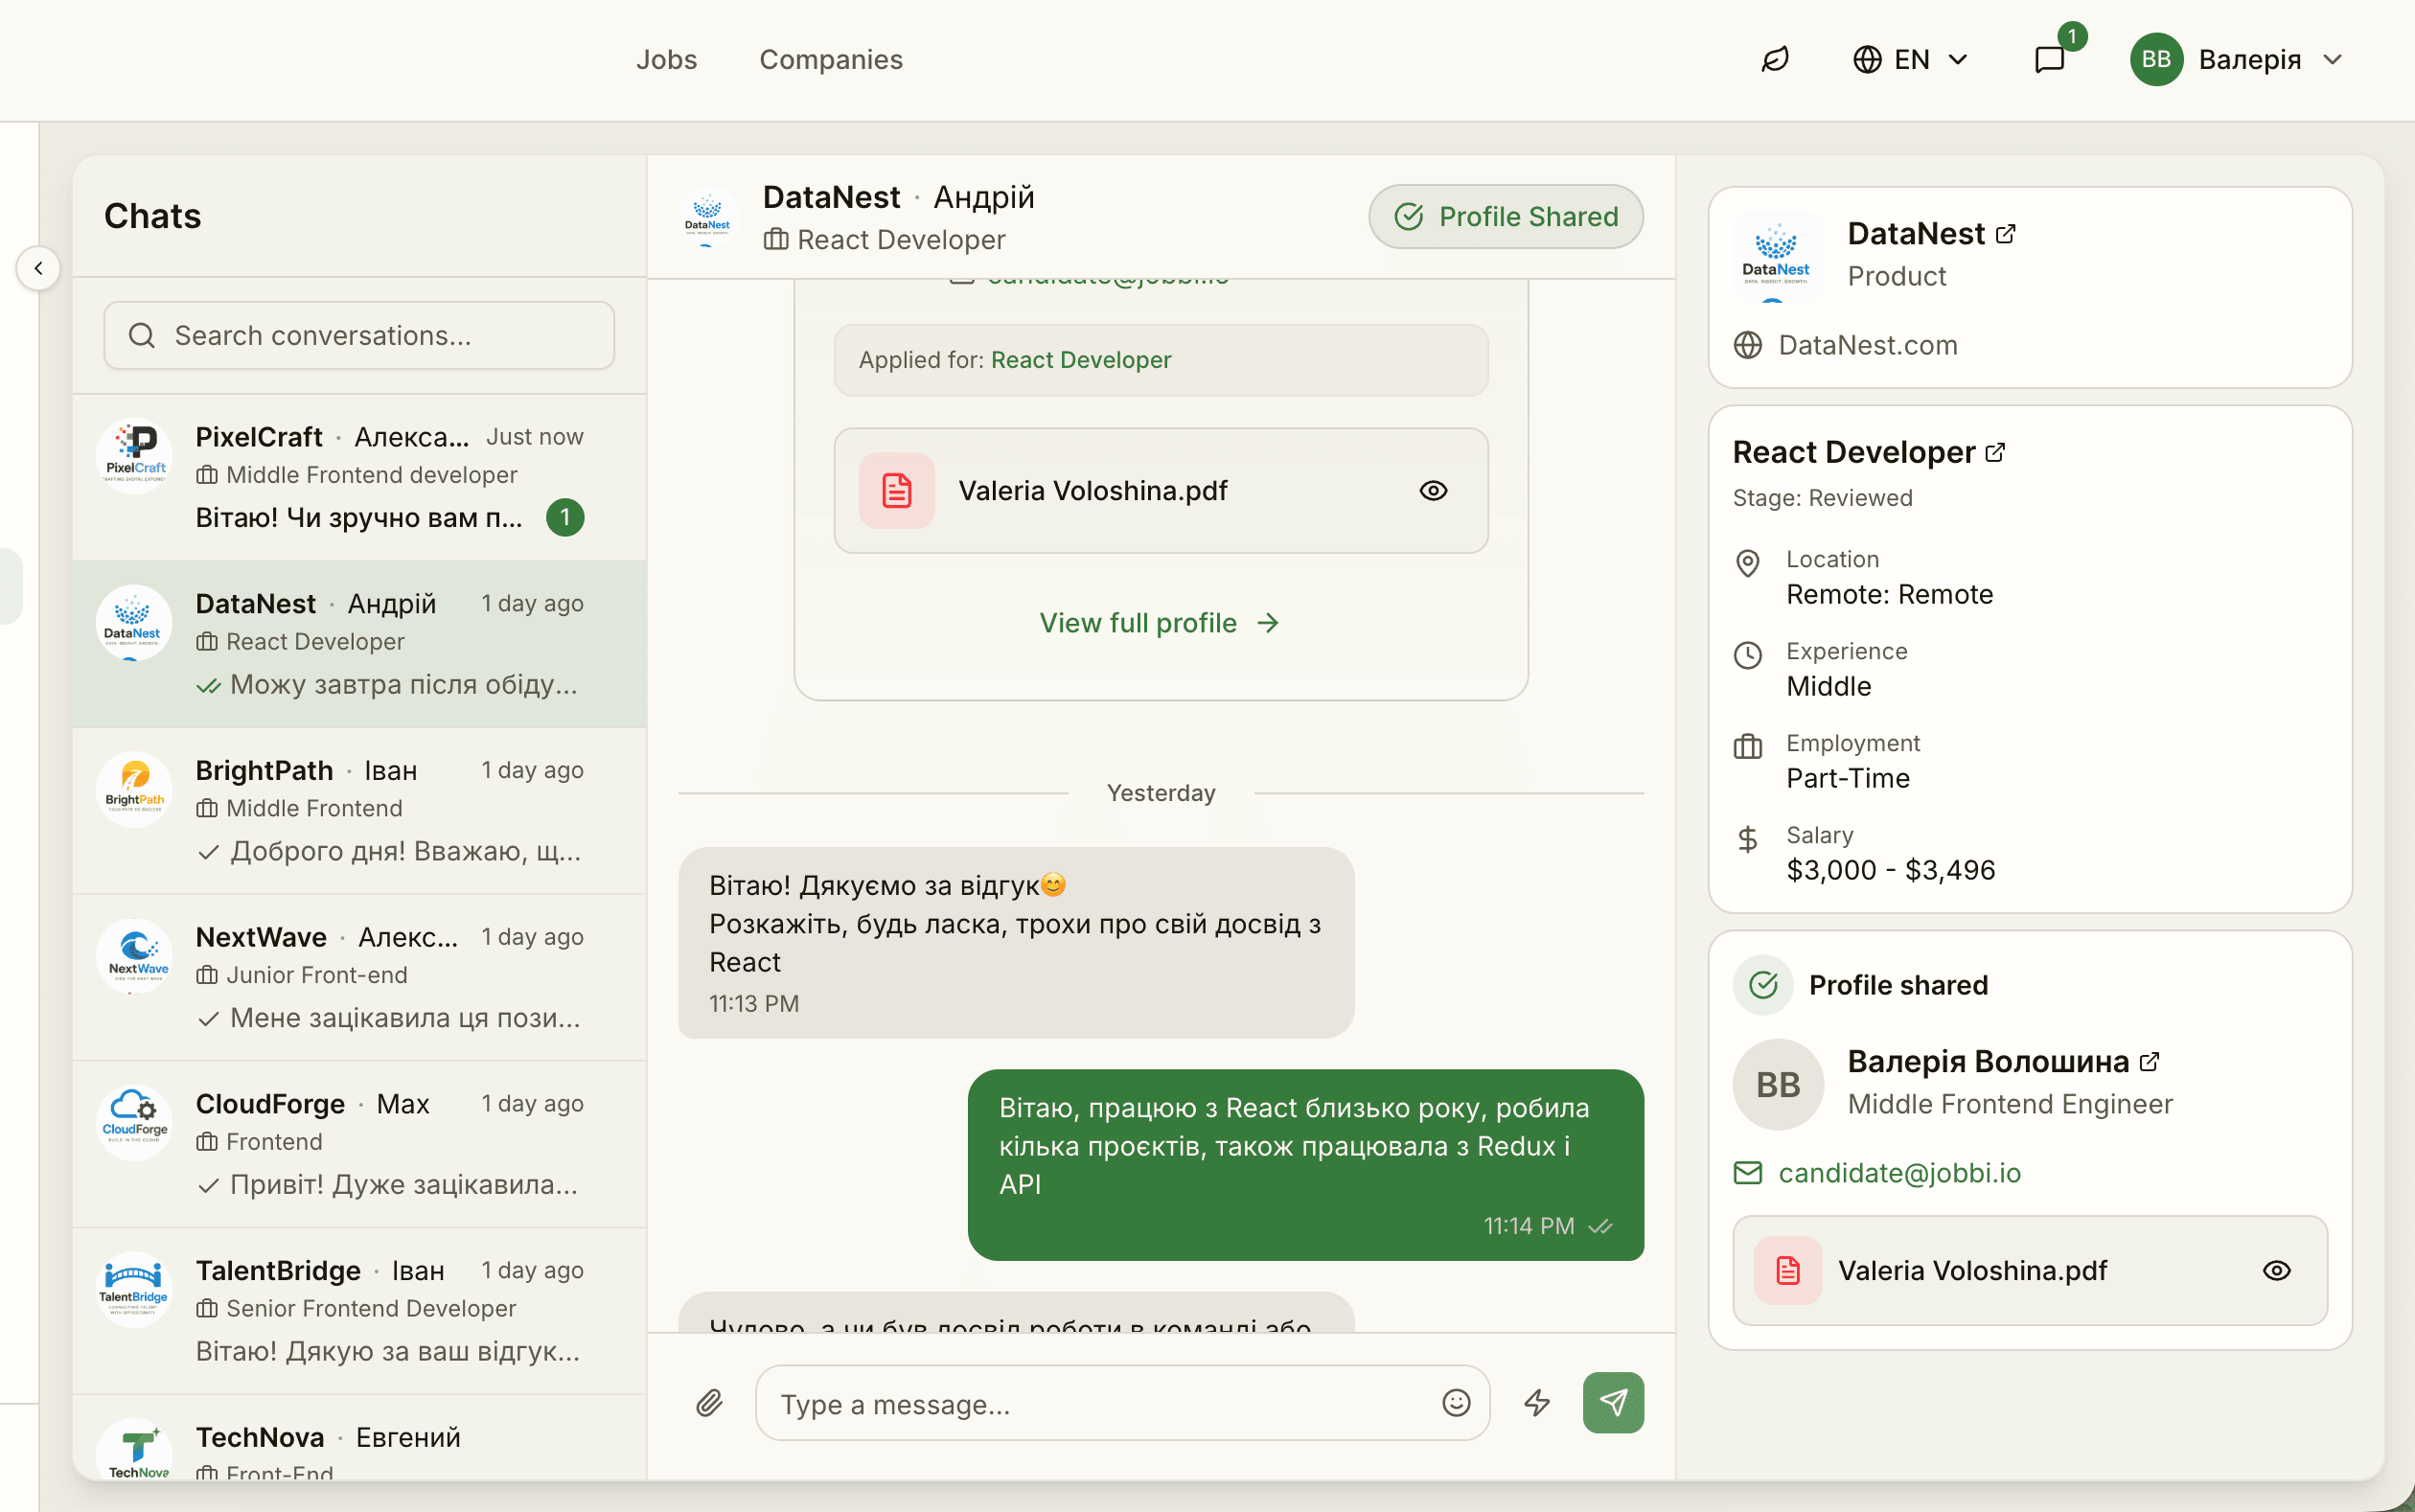
Task: Click 'Middle Frontend Engineer' subtitle
Action: click(x=2009, y=1104)
